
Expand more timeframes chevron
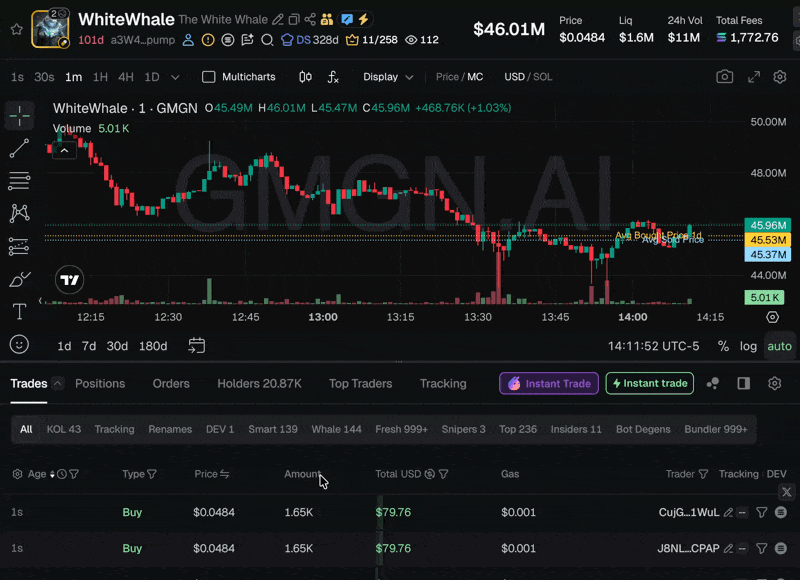(x=175, y=78)
